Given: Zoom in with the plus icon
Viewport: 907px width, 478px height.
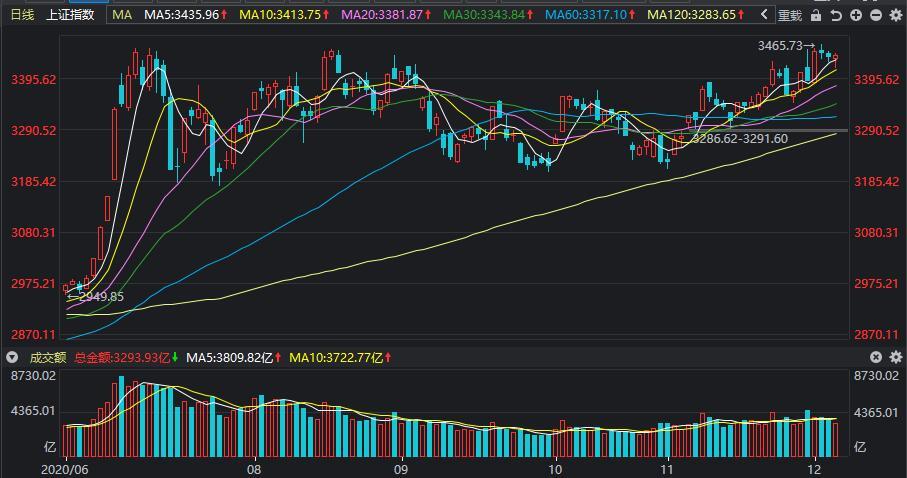Looking at the screenshot, I should 856,15.
